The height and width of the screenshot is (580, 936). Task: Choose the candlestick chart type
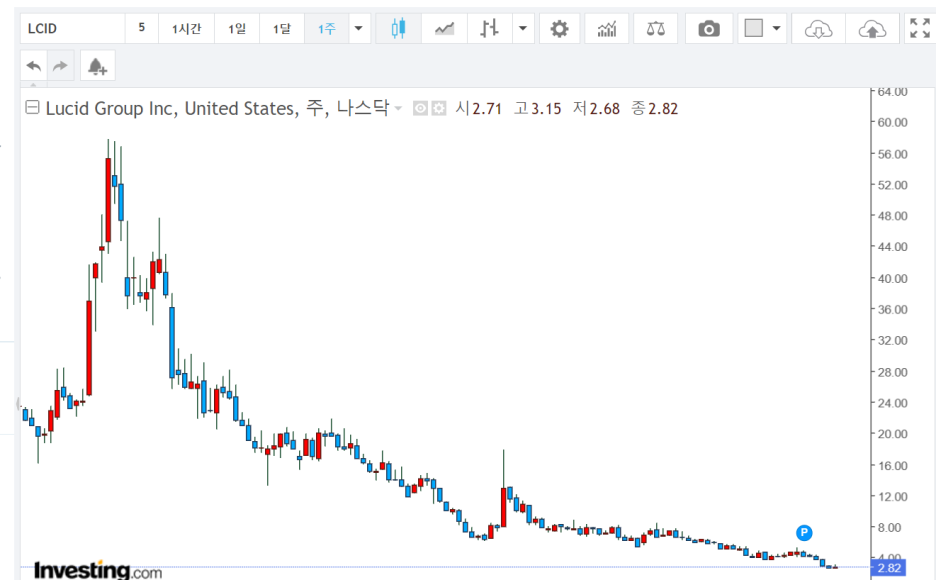(398, 29)
